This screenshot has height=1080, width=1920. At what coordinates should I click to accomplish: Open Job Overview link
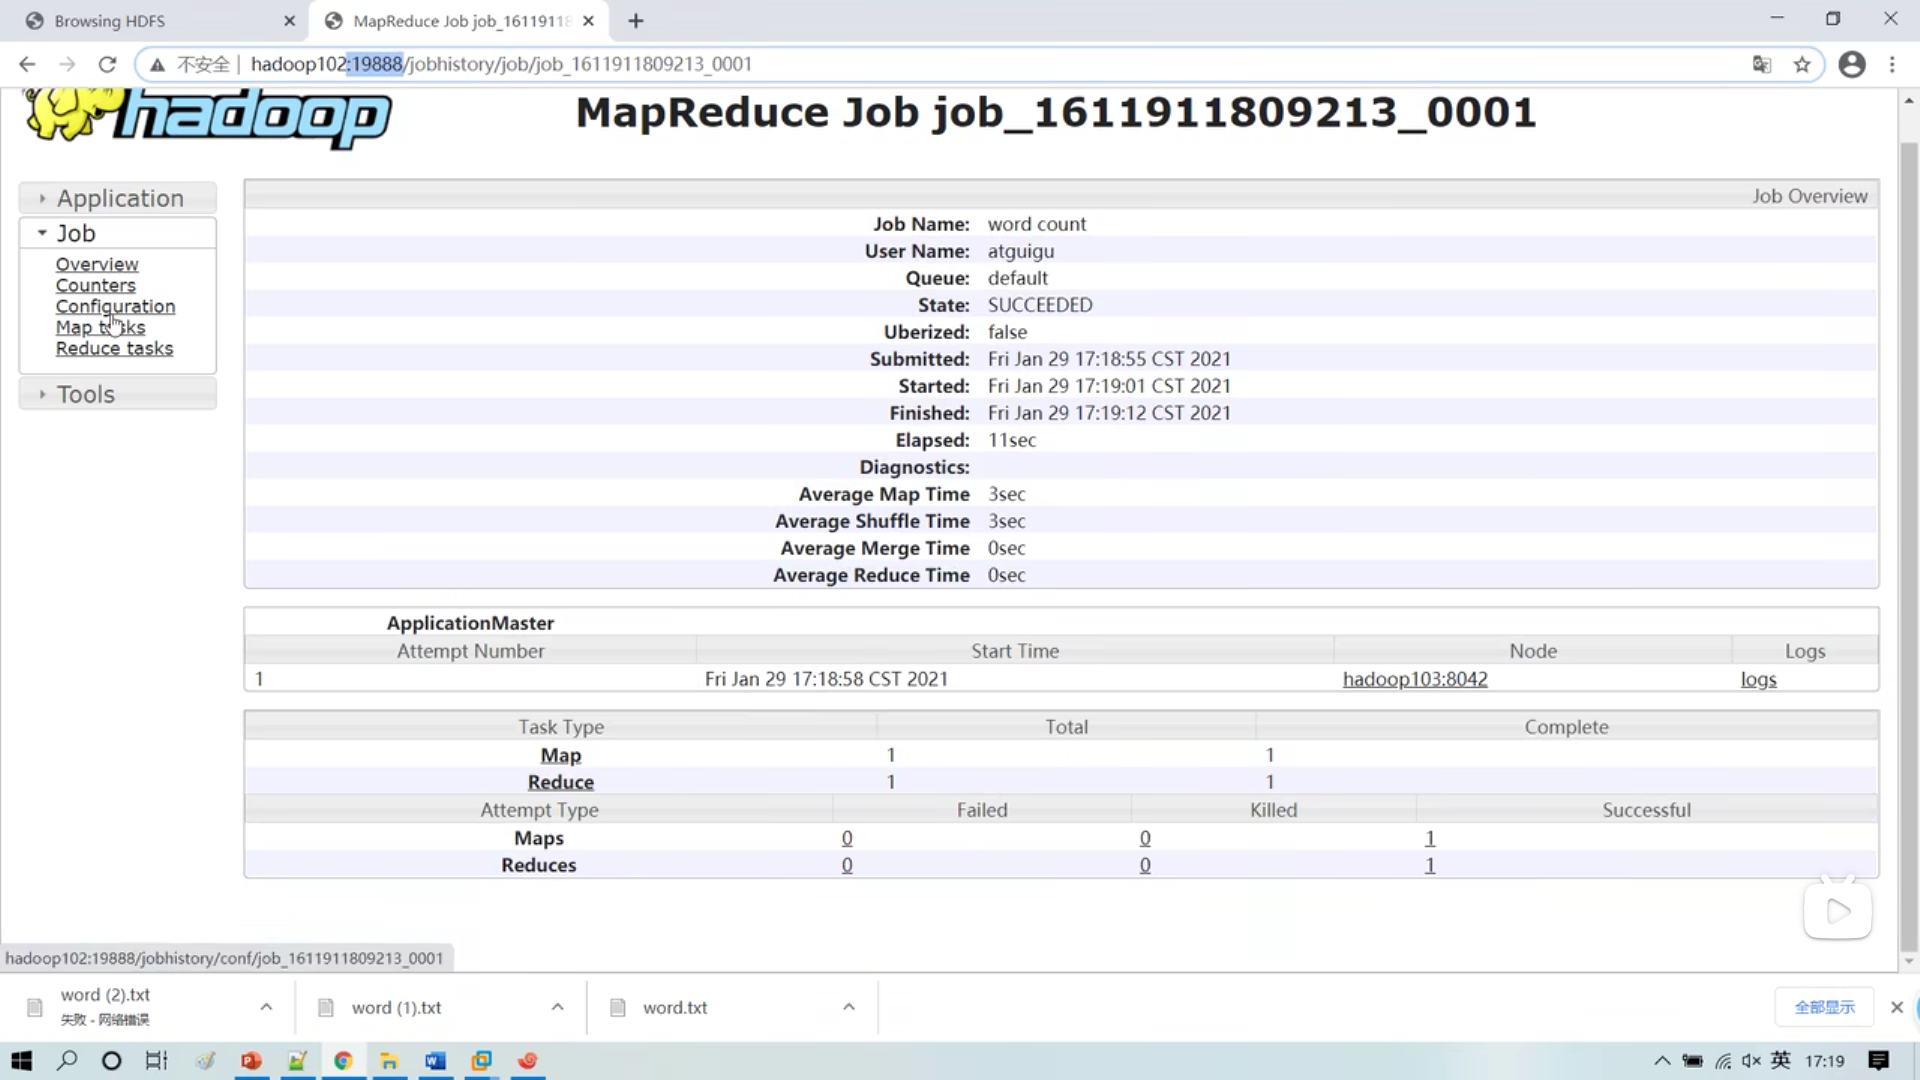tap(97, 264)
